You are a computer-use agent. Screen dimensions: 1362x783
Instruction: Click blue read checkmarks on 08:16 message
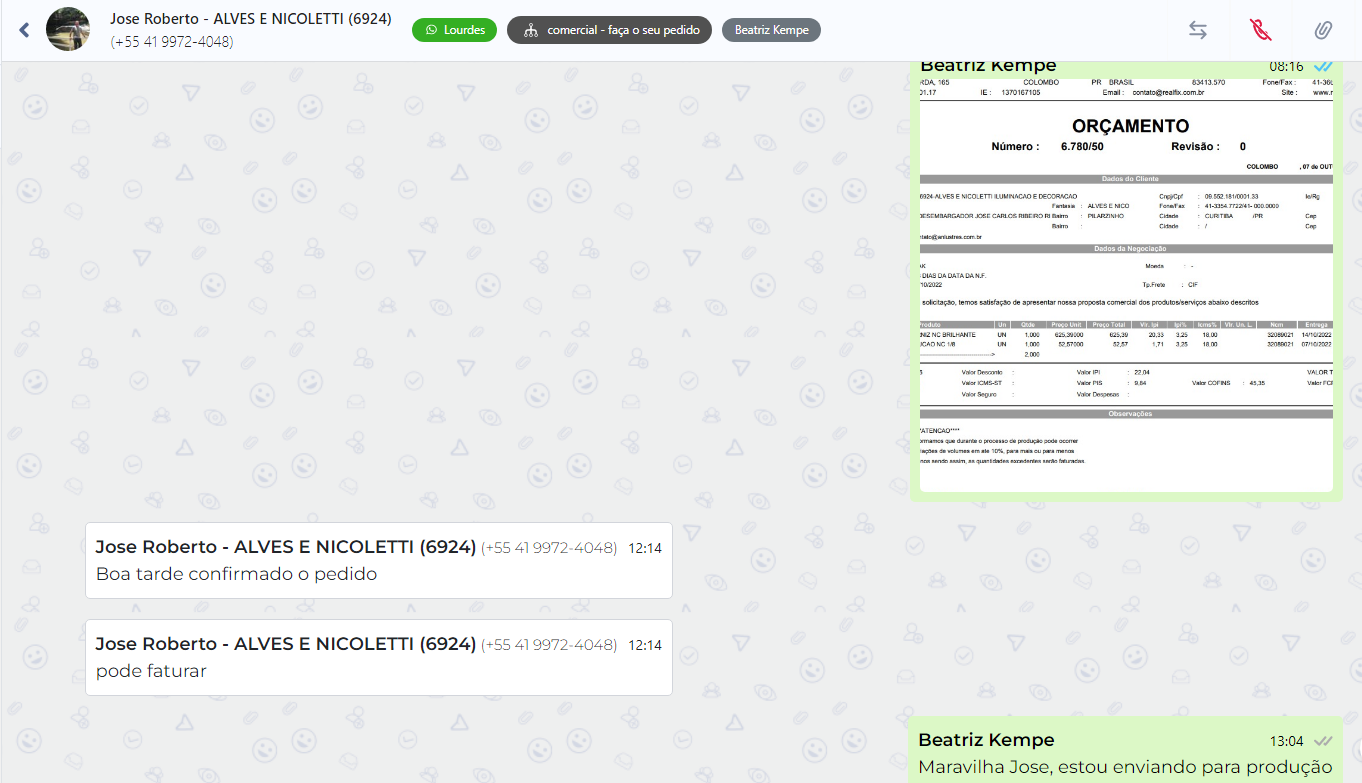1322,67
